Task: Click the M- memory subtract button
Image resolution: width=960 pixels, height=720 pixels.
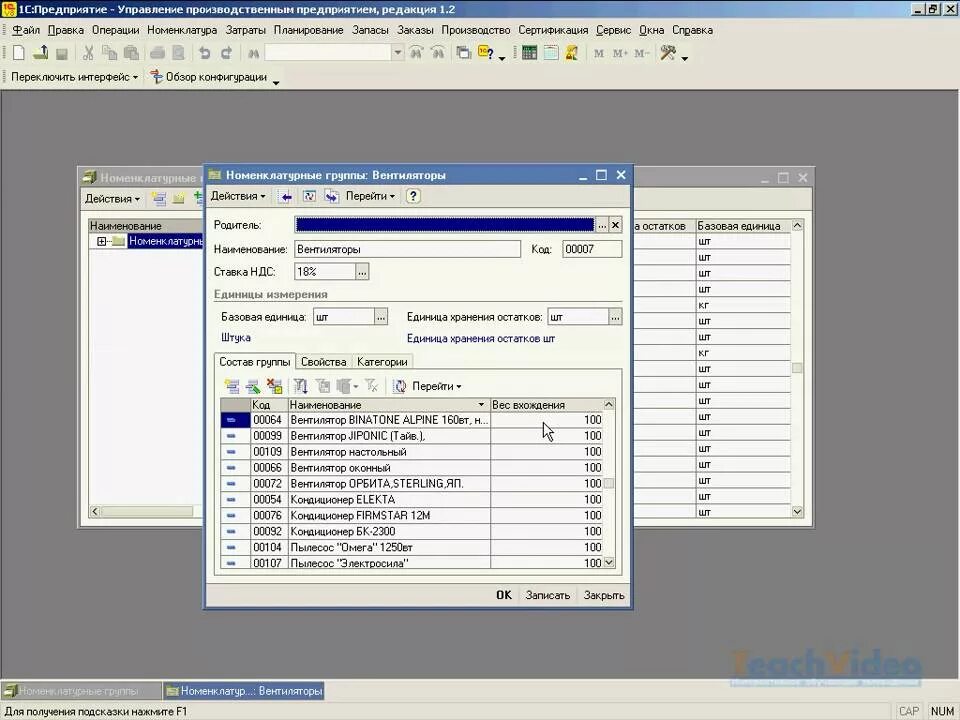Action: click(641, 54)
